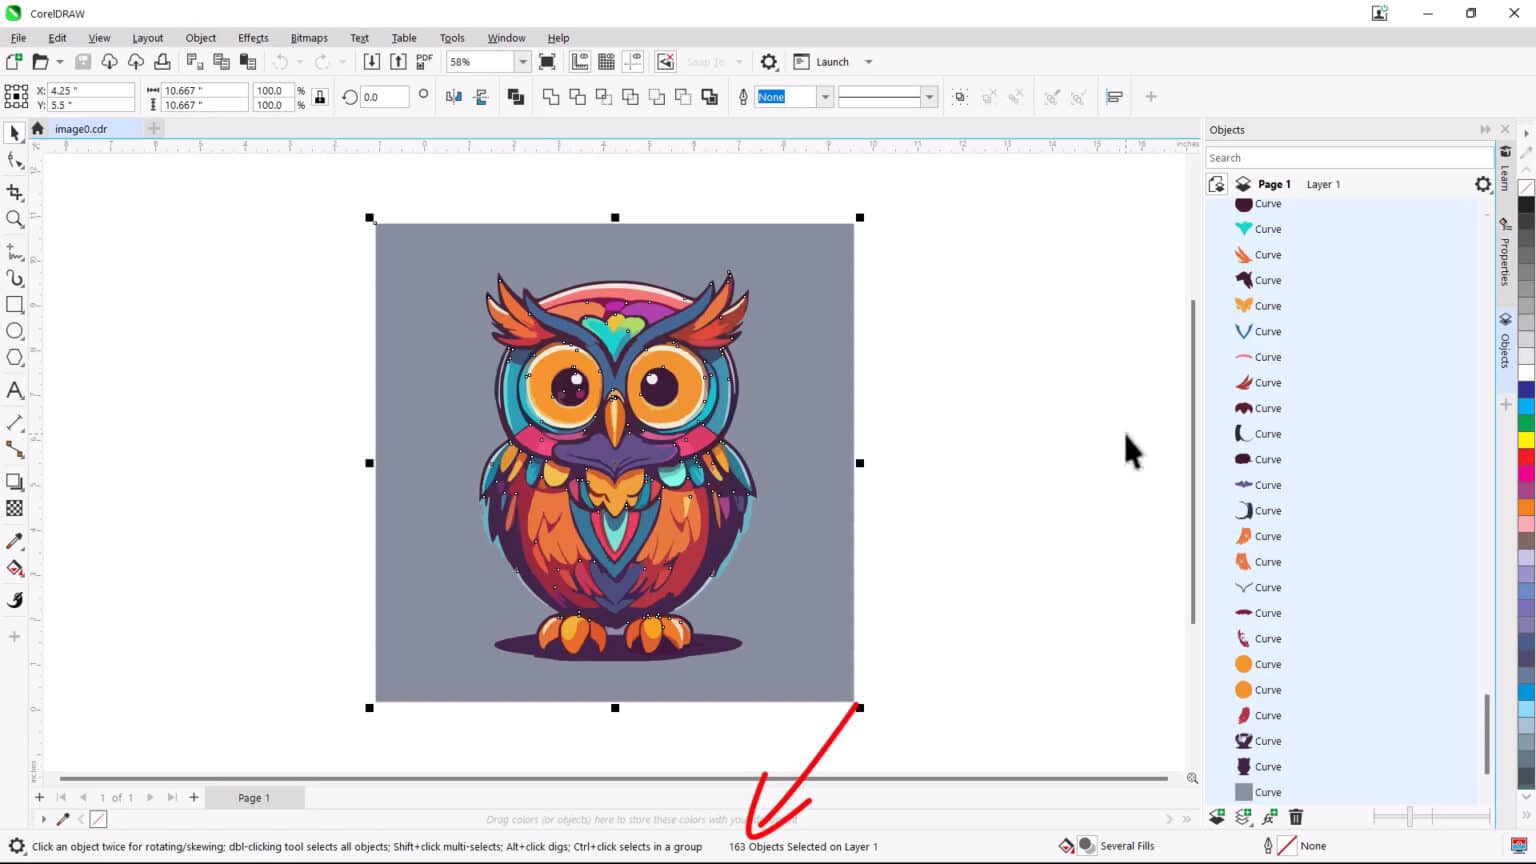Screen dimensions: 1536x864
Task: Select the Text tool
Action: click(15, 390)
